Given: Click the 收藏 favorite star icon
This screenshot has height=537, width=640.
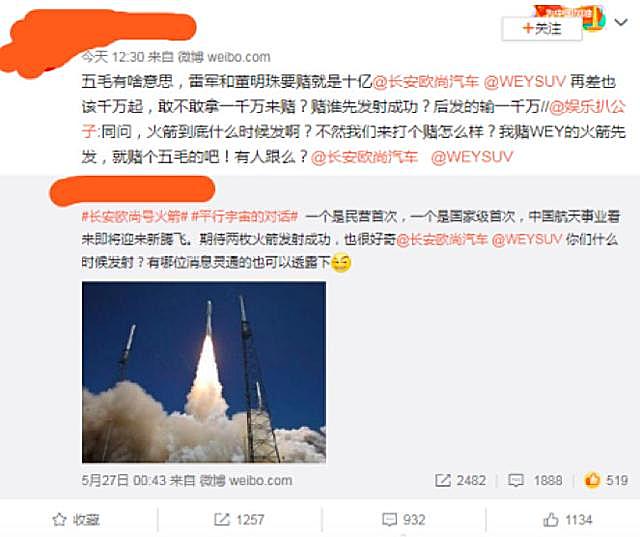Looking at the screenshot, I should click(x=59, y=519).
